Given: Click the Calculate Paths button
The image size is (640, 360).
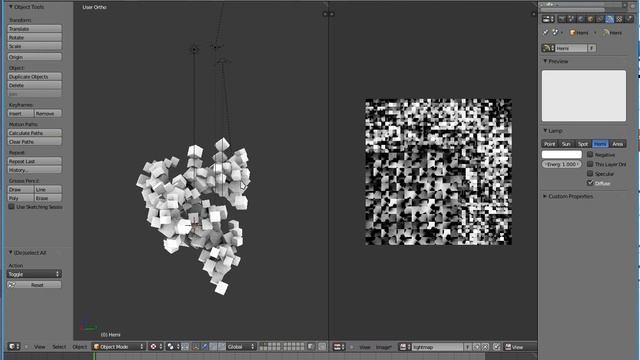Looking at the screenshot, I should (35, 133).
